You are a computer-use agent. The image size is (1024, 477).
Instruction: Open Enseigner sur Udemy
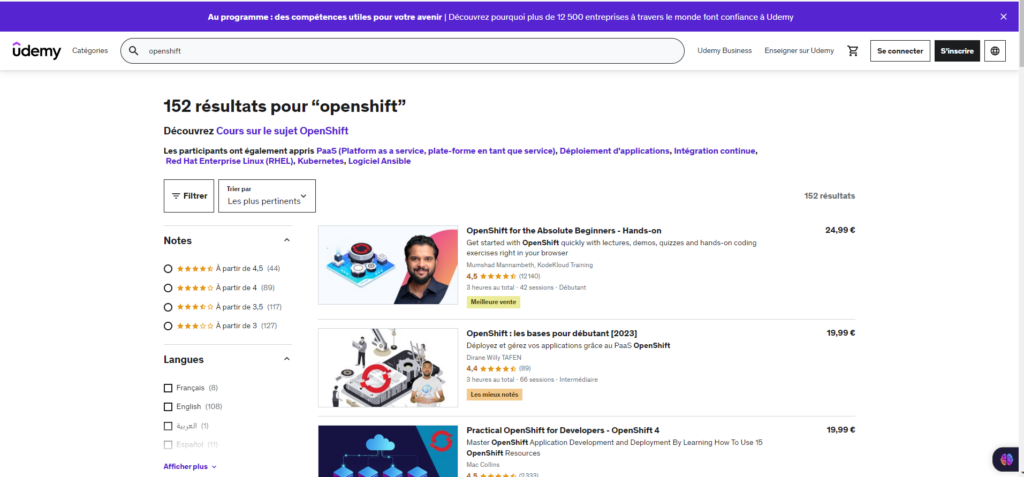point(799,50)
